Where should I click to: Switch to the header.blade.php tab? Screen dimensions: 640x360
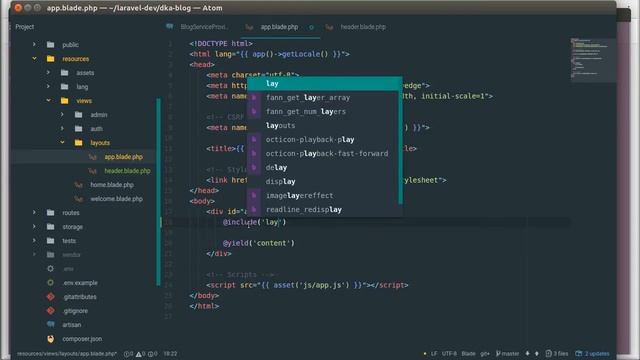tap(363, 27)
